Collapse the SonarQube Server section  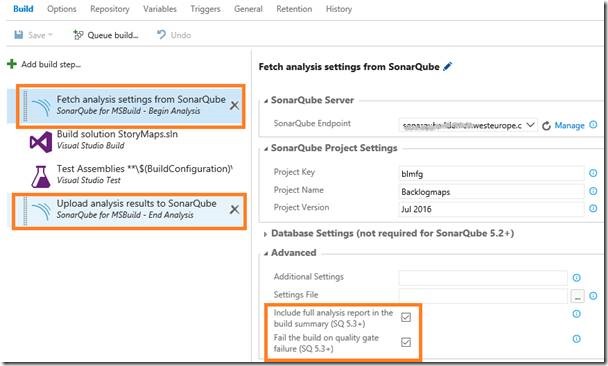[266, 101]
